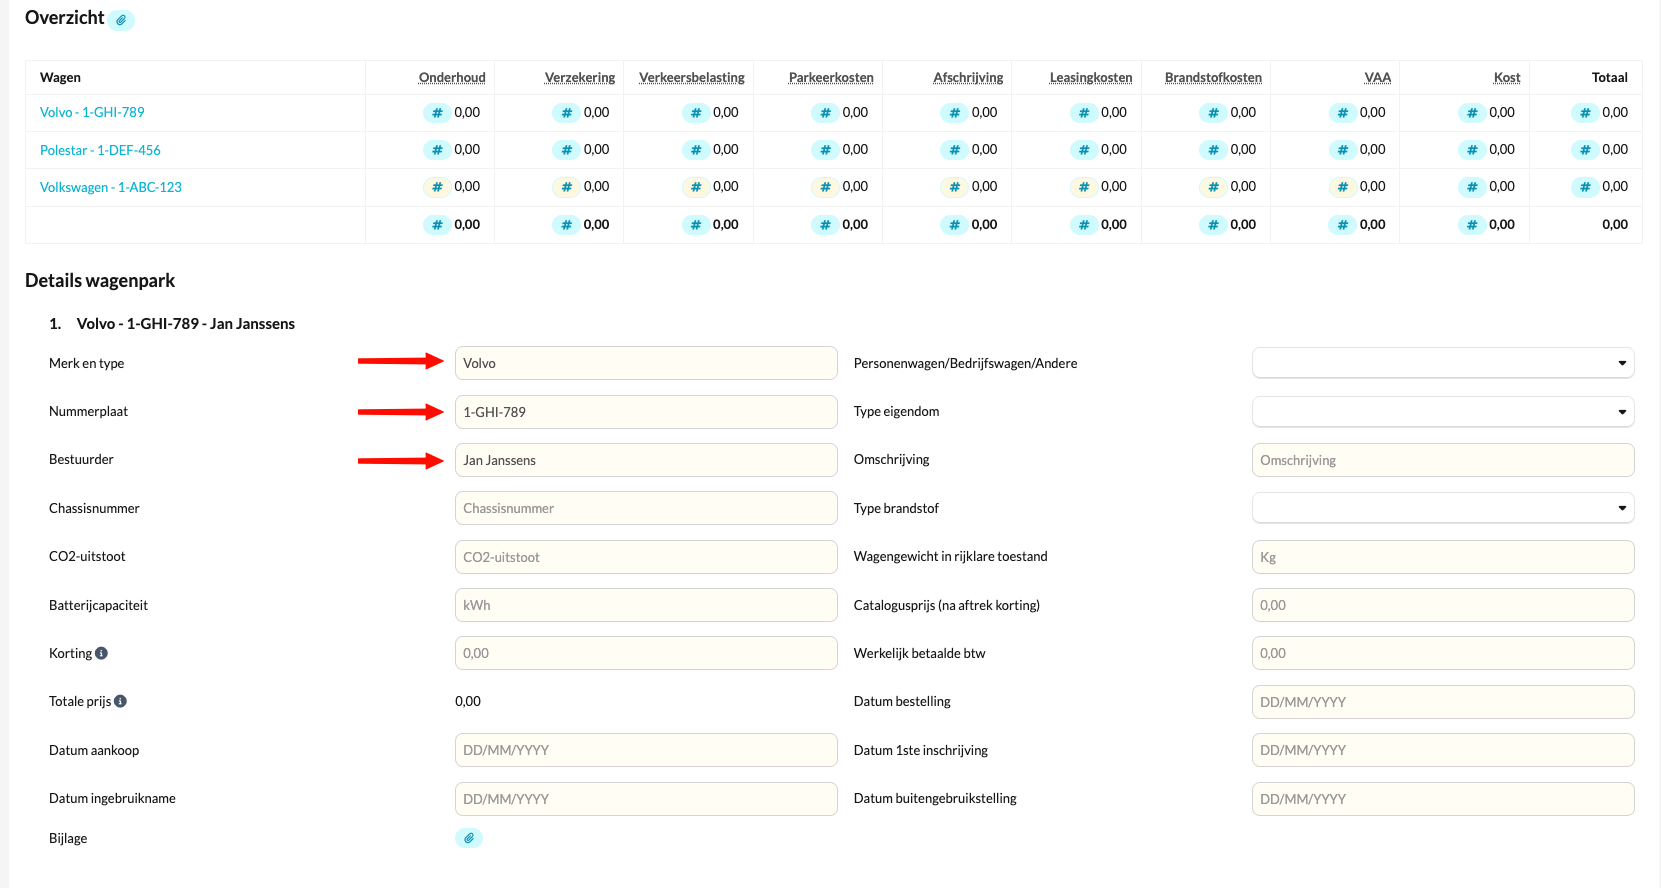This screenshot has width=1661, height=888.
Task: Select the hash icon for Volvo Parkeerkosten
Action: [825, 113]
